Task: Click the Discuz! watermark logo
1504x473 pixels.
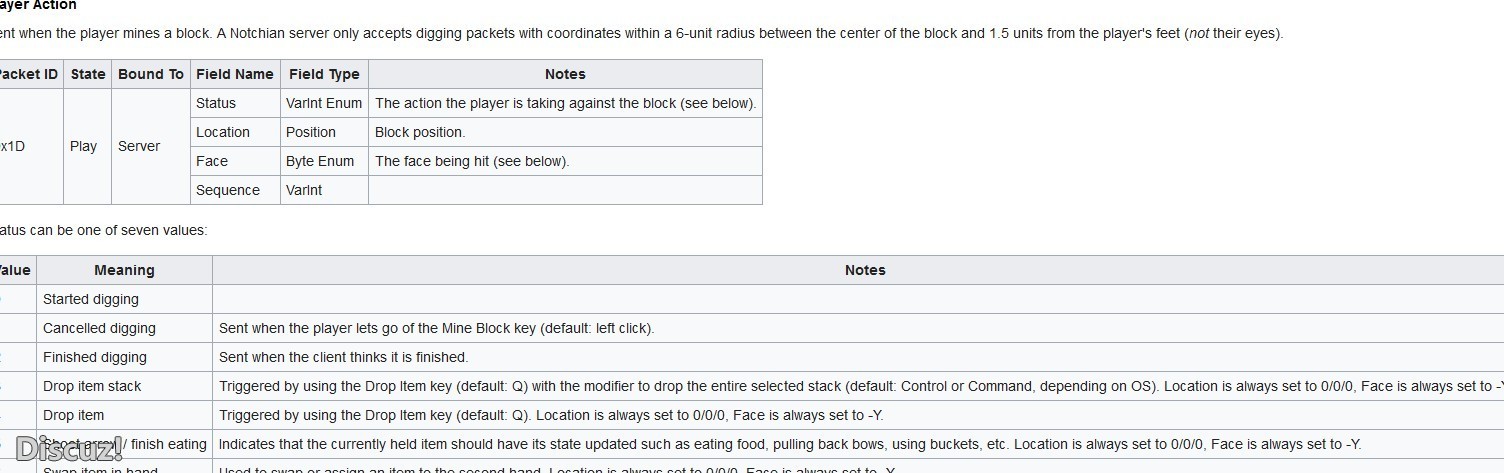Action: [69, 448]
